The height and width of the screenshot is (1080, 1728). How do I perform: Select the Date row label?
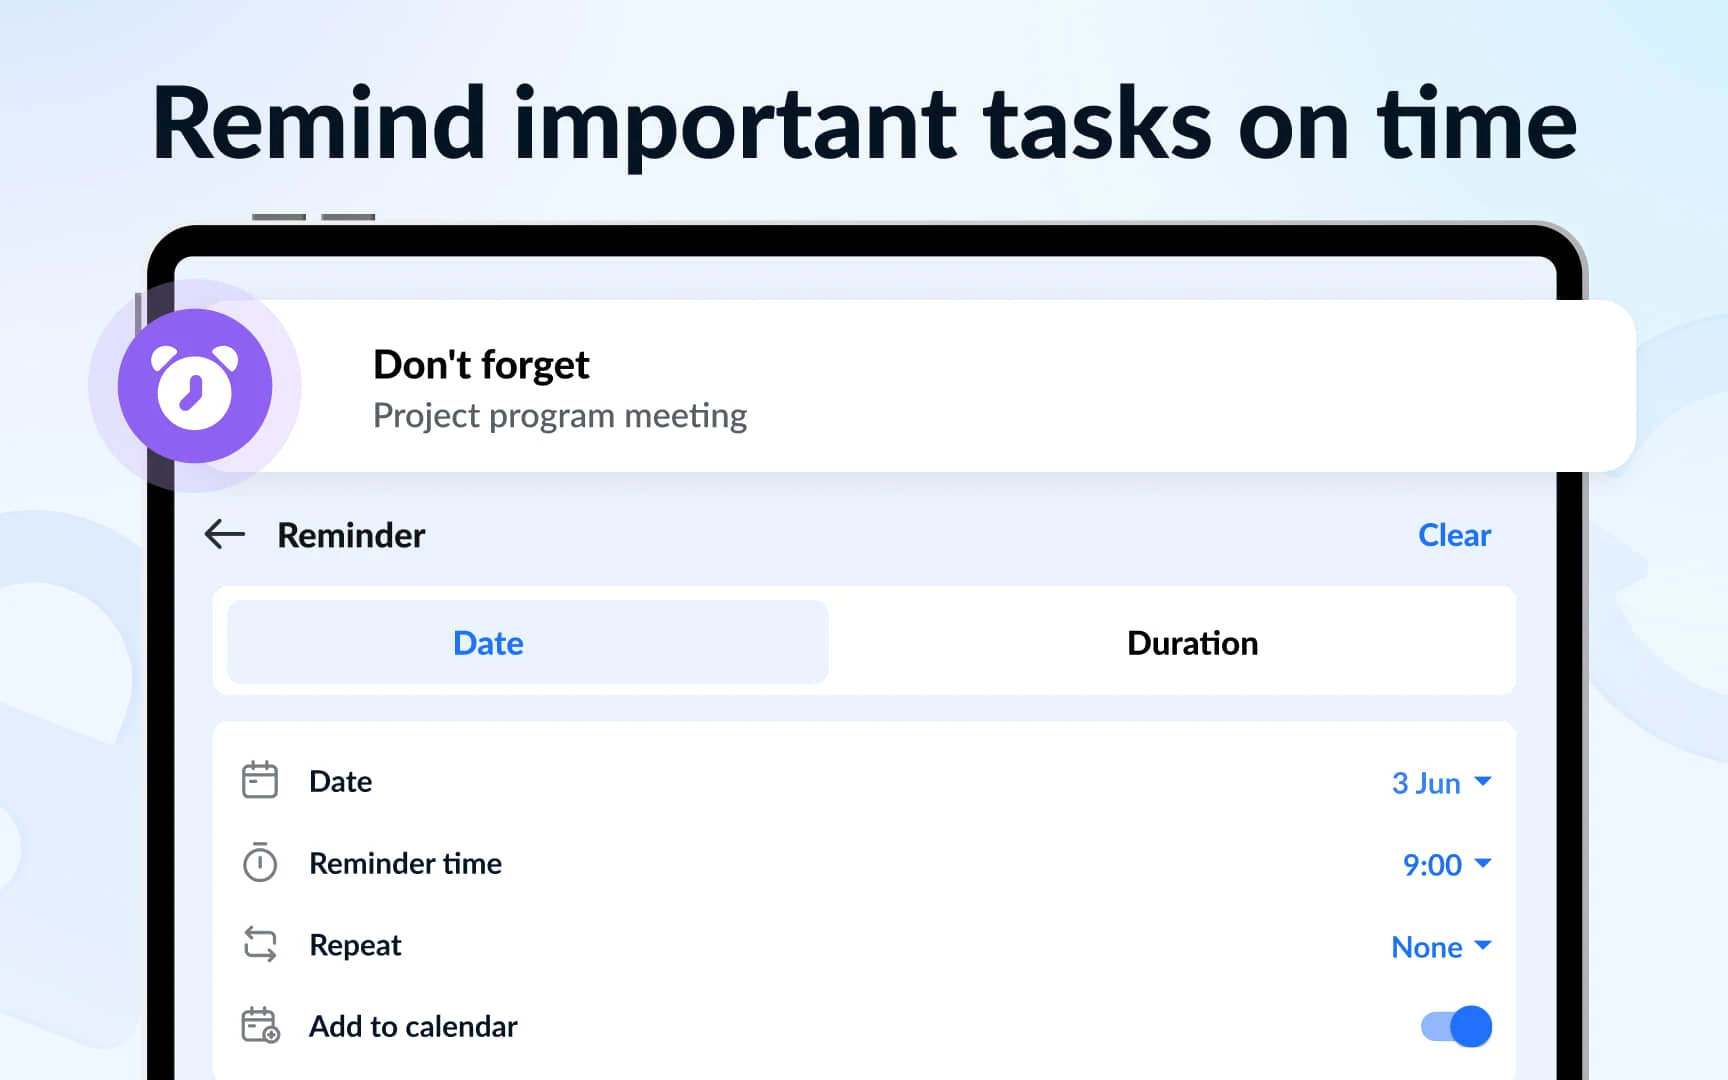point(340,781)
